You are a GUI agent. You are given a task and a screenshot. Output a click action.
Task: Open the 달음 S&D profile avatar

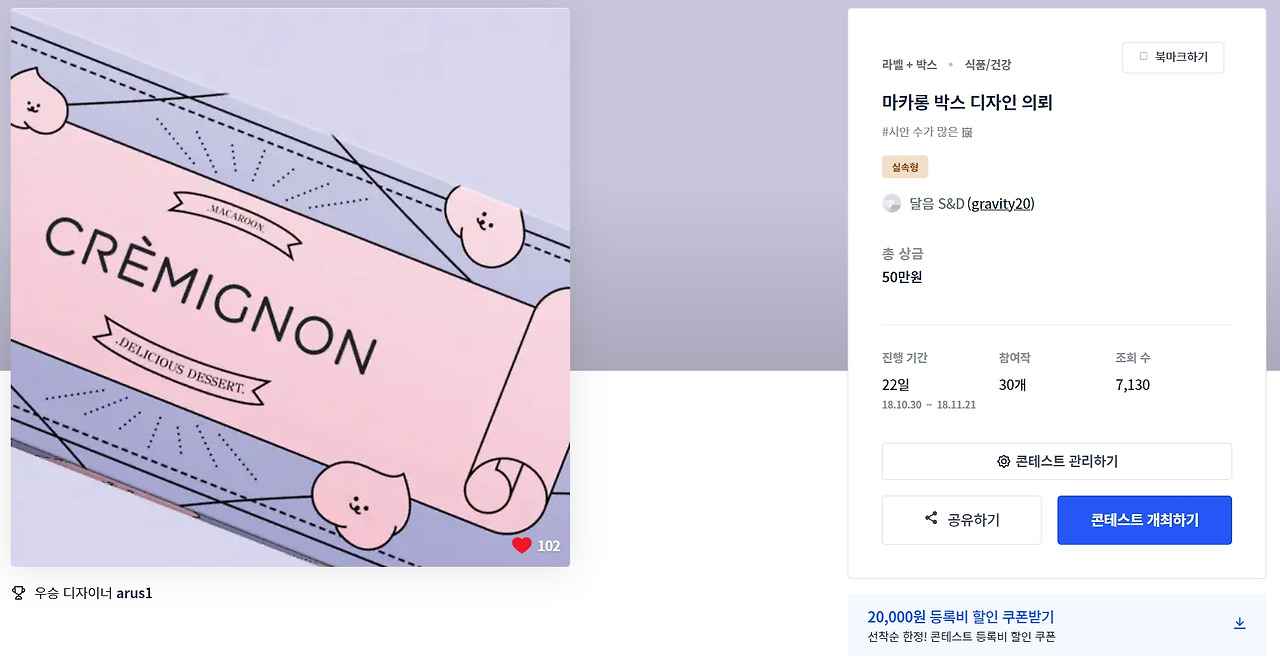coord(892,204)
